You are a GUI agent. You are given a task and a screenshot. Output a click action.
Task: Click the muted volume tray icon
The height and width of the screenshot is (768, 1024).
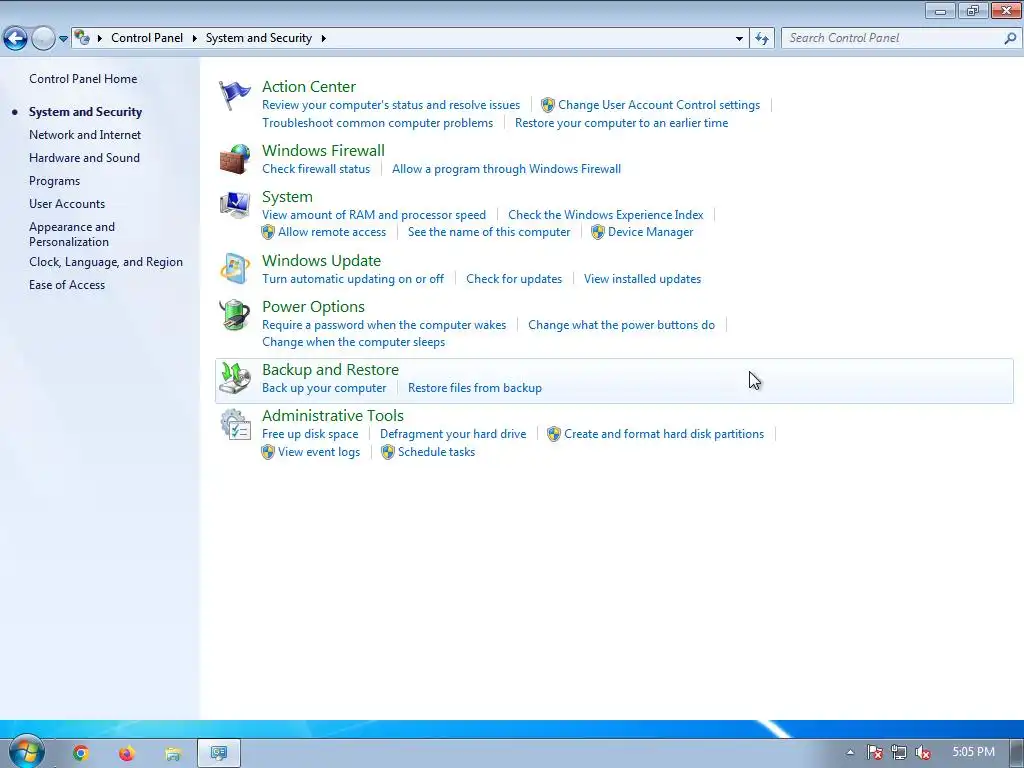(x=923, y=753)
